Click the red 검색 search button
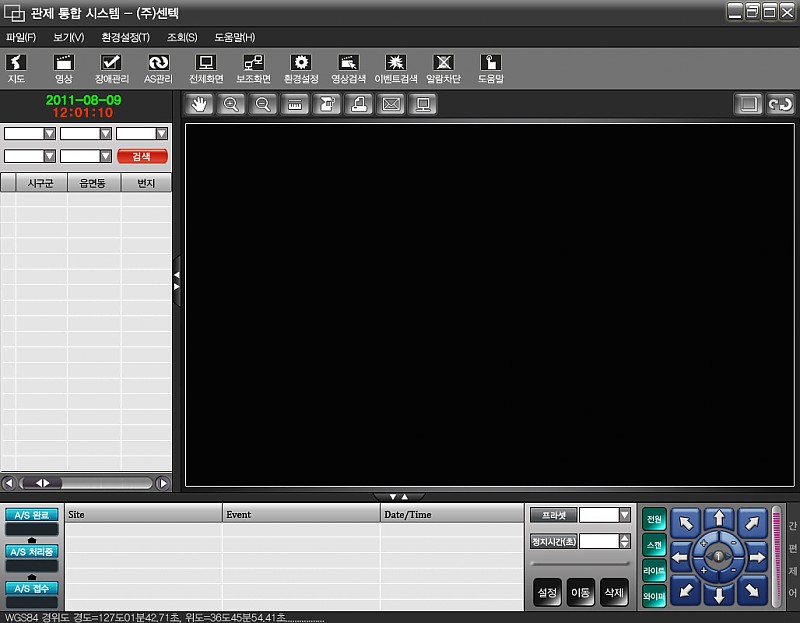Viewport: 800px width, 623px height. pos(142,156)
